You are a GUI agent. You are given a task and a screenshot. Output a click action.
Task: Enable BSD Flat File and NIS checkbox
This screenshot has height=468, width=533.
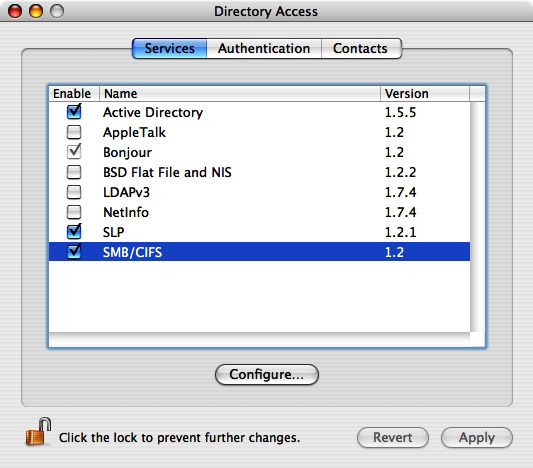click(x=74, y=172)
